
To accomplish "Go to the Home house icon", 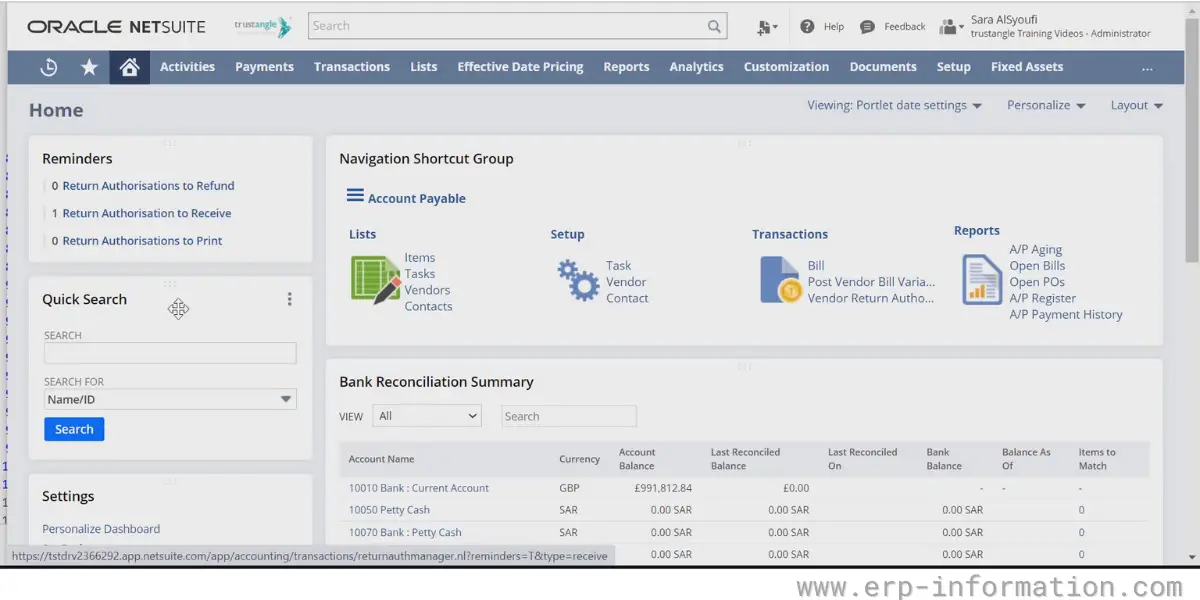I will pyautogui.click(x=129, y=67).
